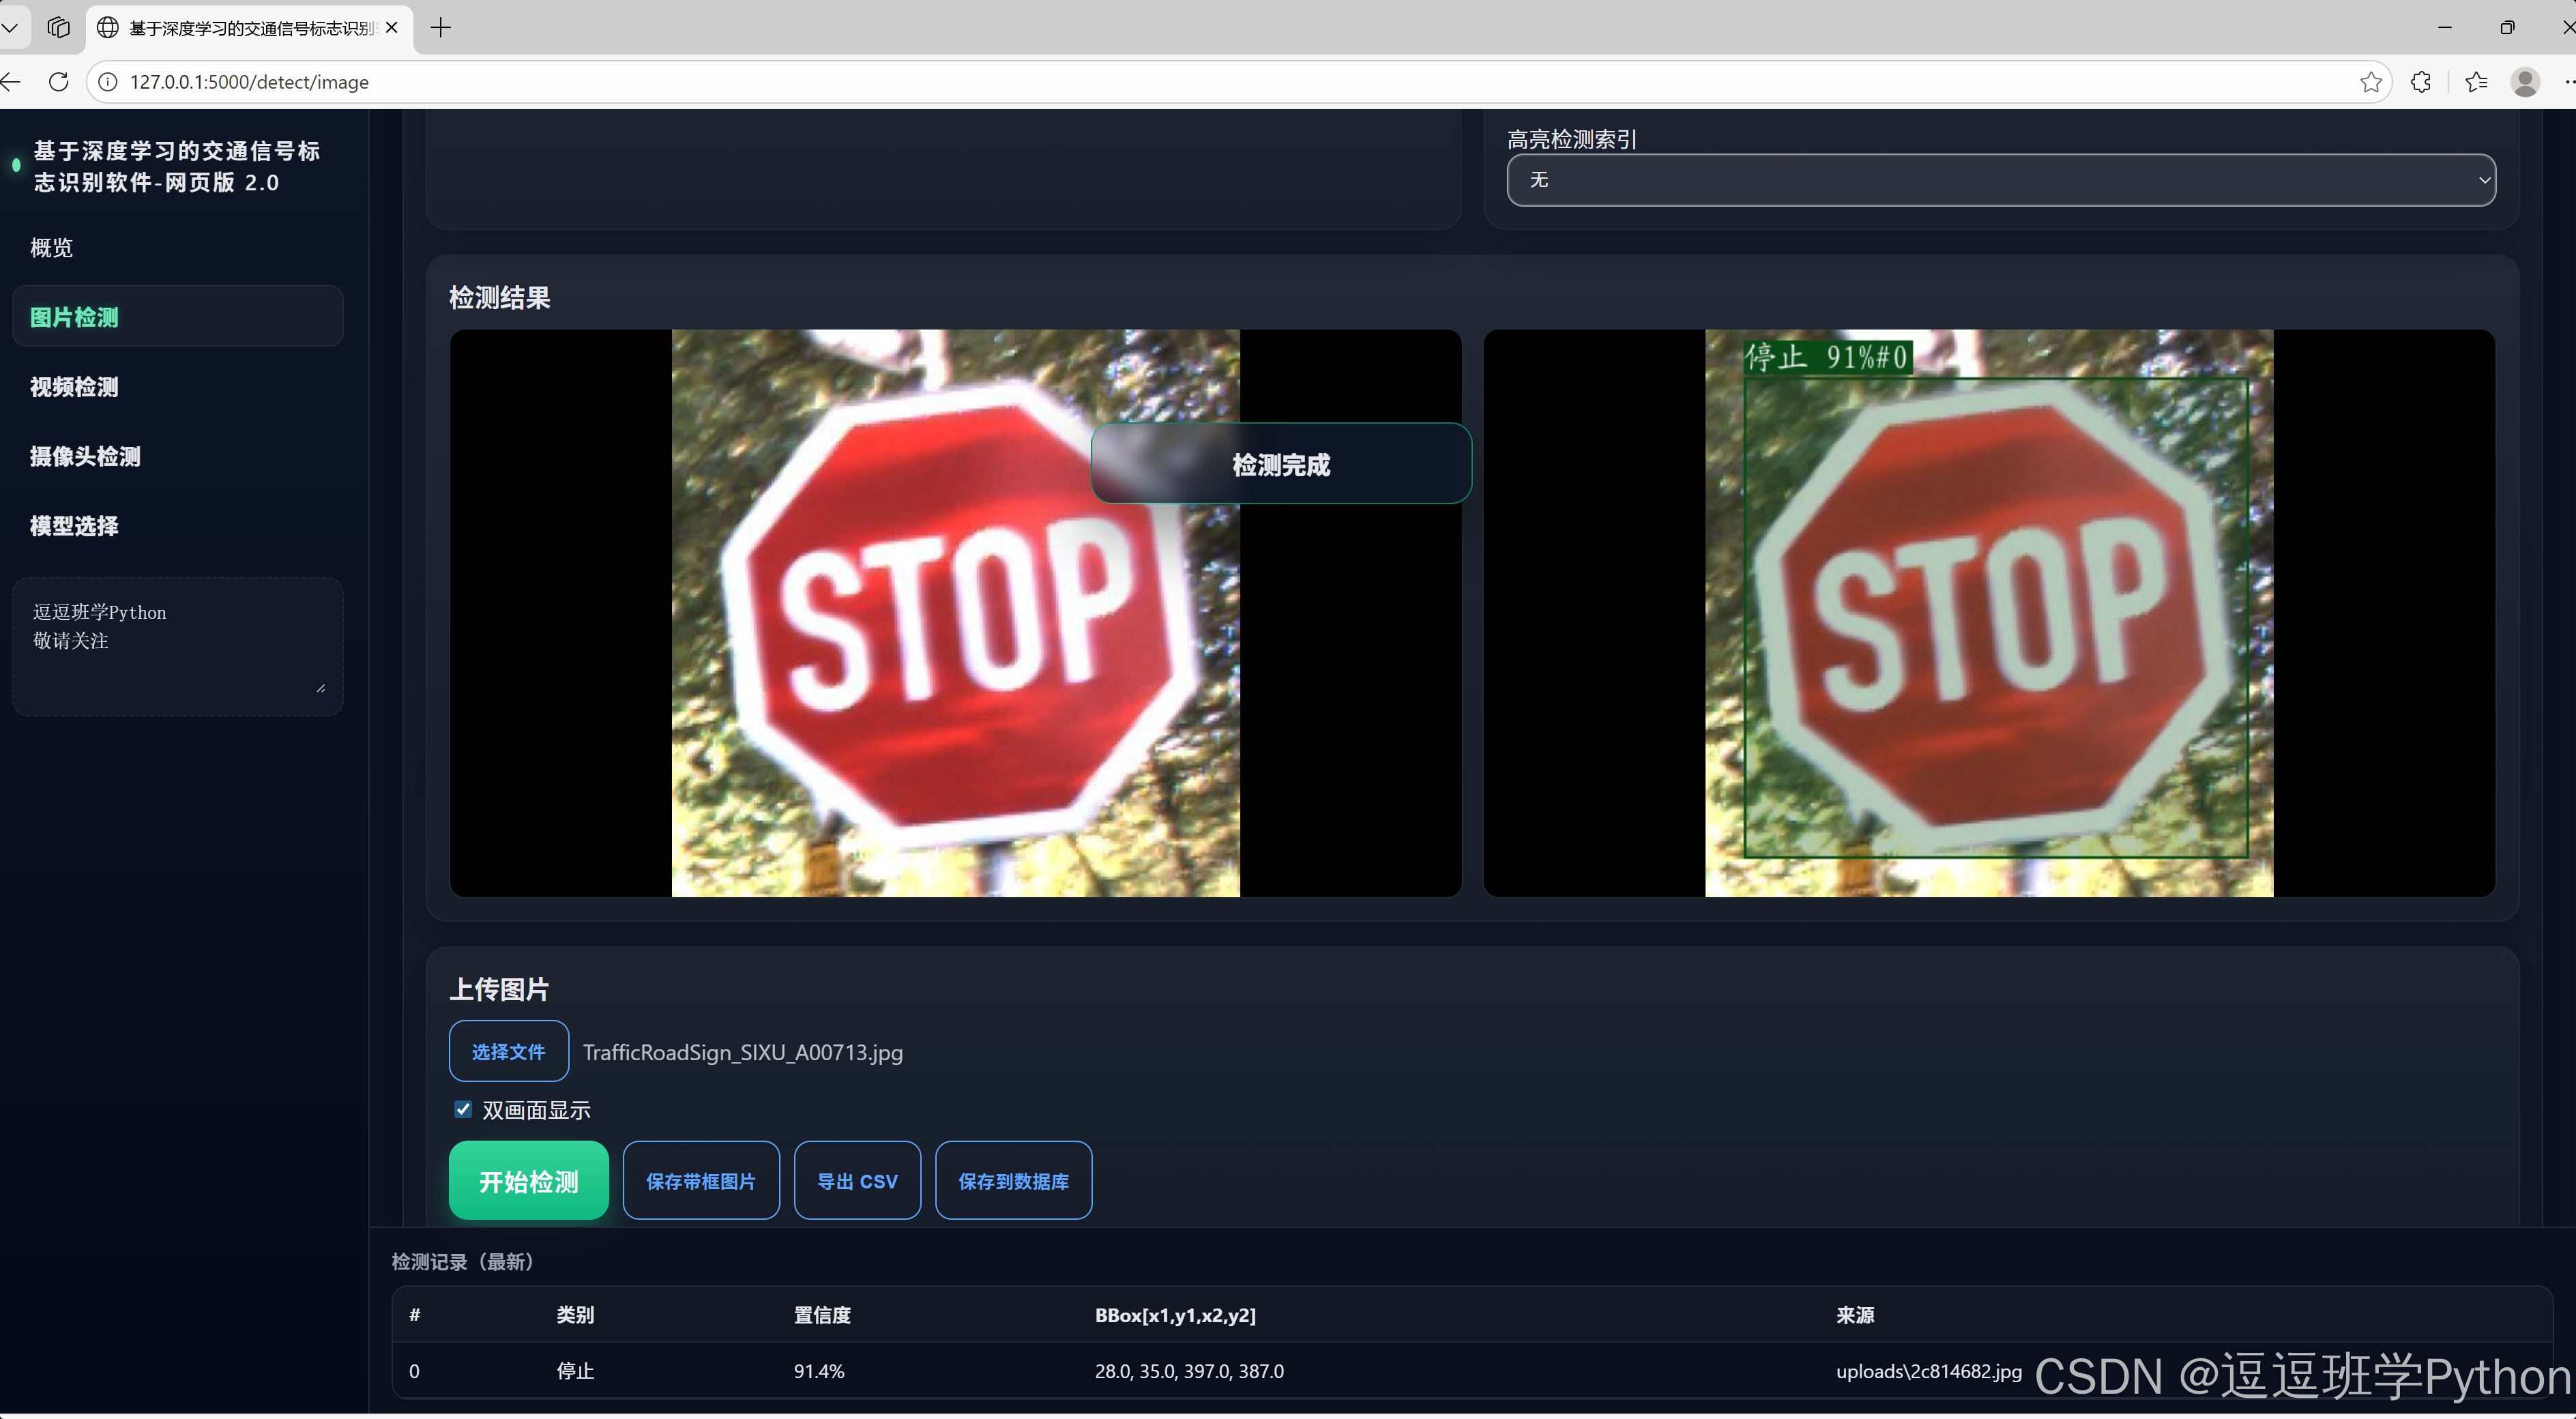Go to the 视频检测 menu item
The image size is (2576, 1419).
(74, 387)
